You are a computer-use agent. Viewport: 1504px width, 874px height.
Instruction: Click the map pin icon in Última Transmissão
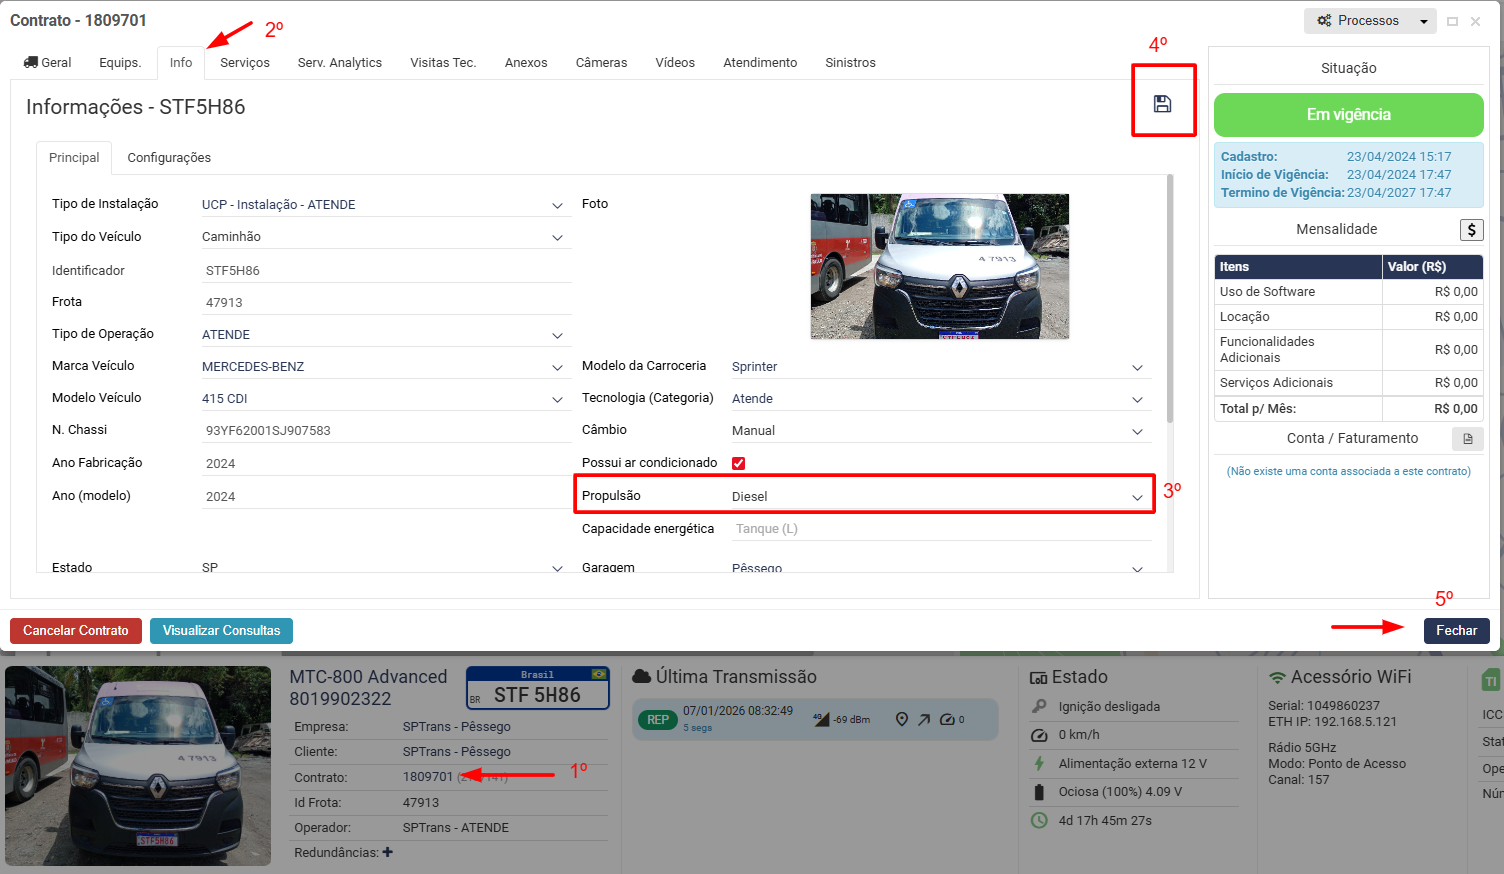(x=901, y=720)
